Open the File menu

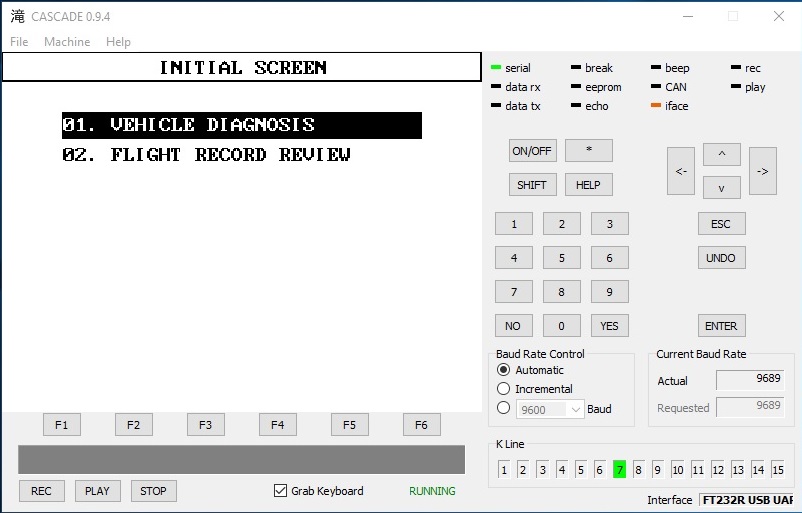[x=19, y=42]
